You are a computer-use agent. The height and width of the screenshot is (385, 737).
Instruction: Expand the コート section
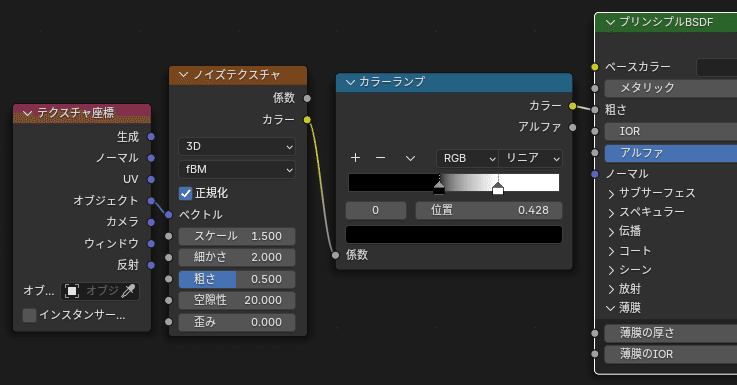(x=611, y=251)
